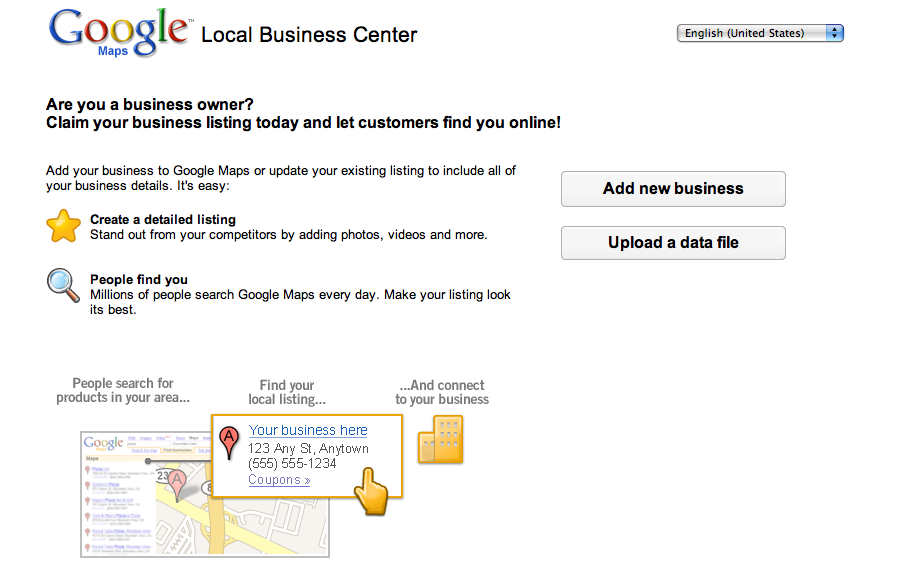Follow the Coupons » link

279,480
